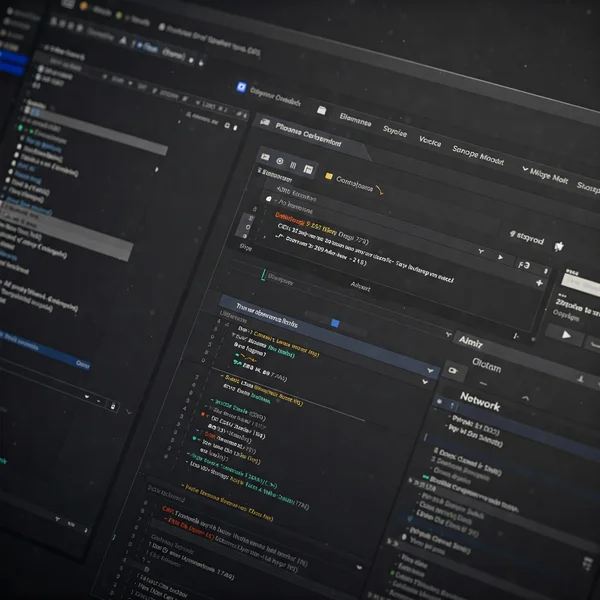
Task: Click the F9 button
Action: [524, 265]
